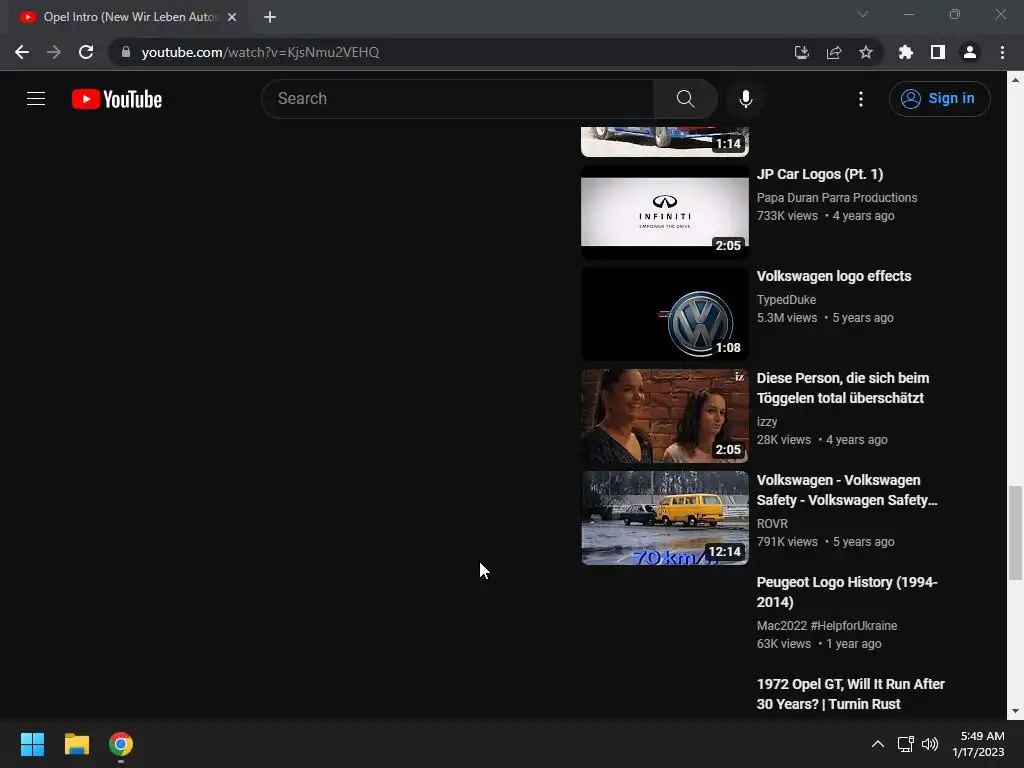Open JP Car Logos Infiniti thumbnail
This screenshot has width=1024, height=768.
pos(665,212)
